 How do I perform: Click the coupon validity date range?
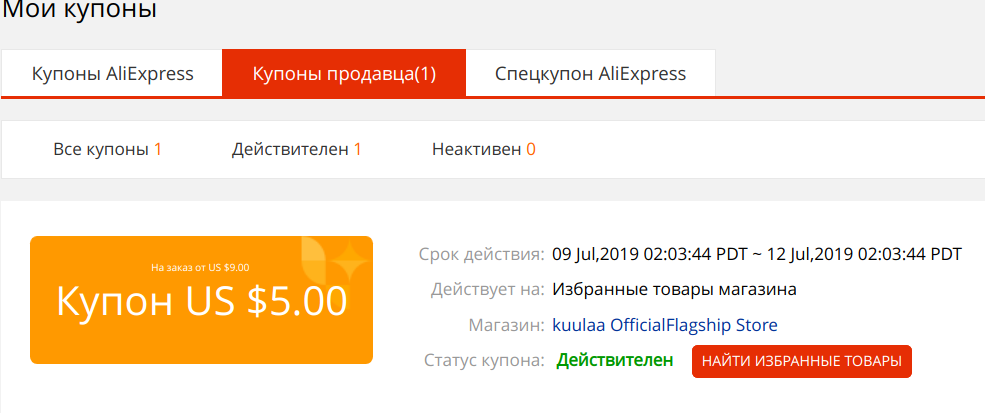pos(757,255)
